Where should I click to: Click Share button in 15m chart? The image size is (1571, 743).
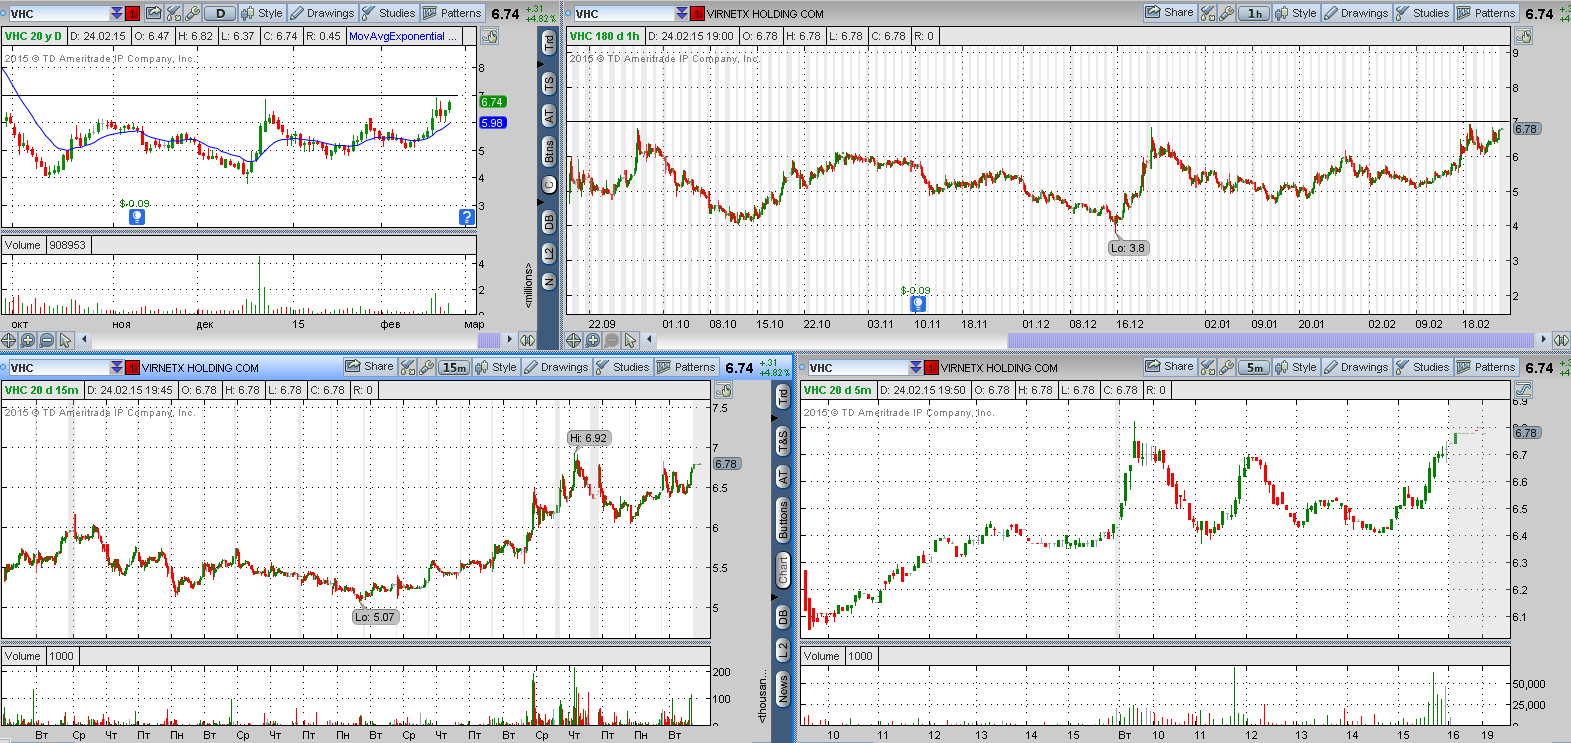coord(370,367)
